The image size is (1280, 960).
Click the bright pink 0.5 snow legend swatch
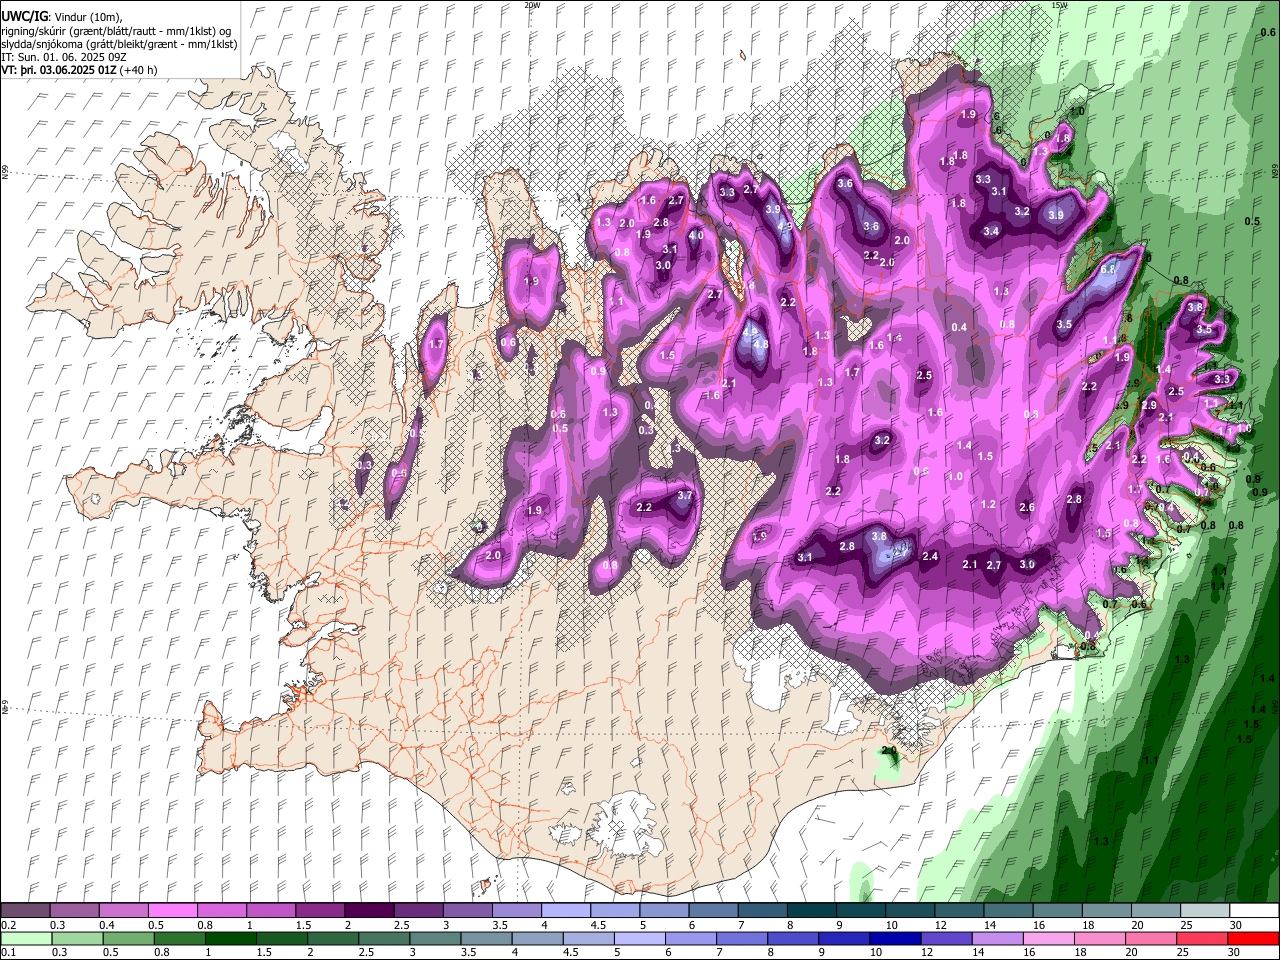[174, 911]
